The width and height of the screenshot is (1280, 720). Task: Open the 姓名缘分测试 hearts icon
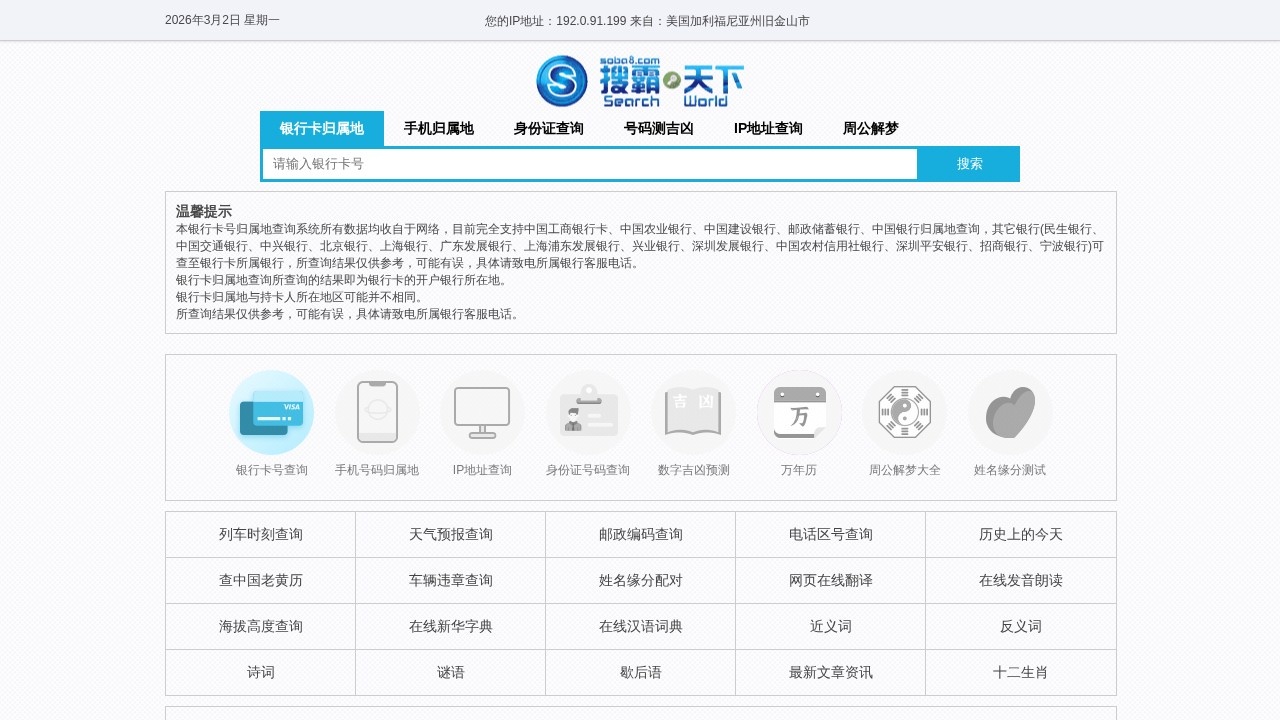coord(1009,412)
